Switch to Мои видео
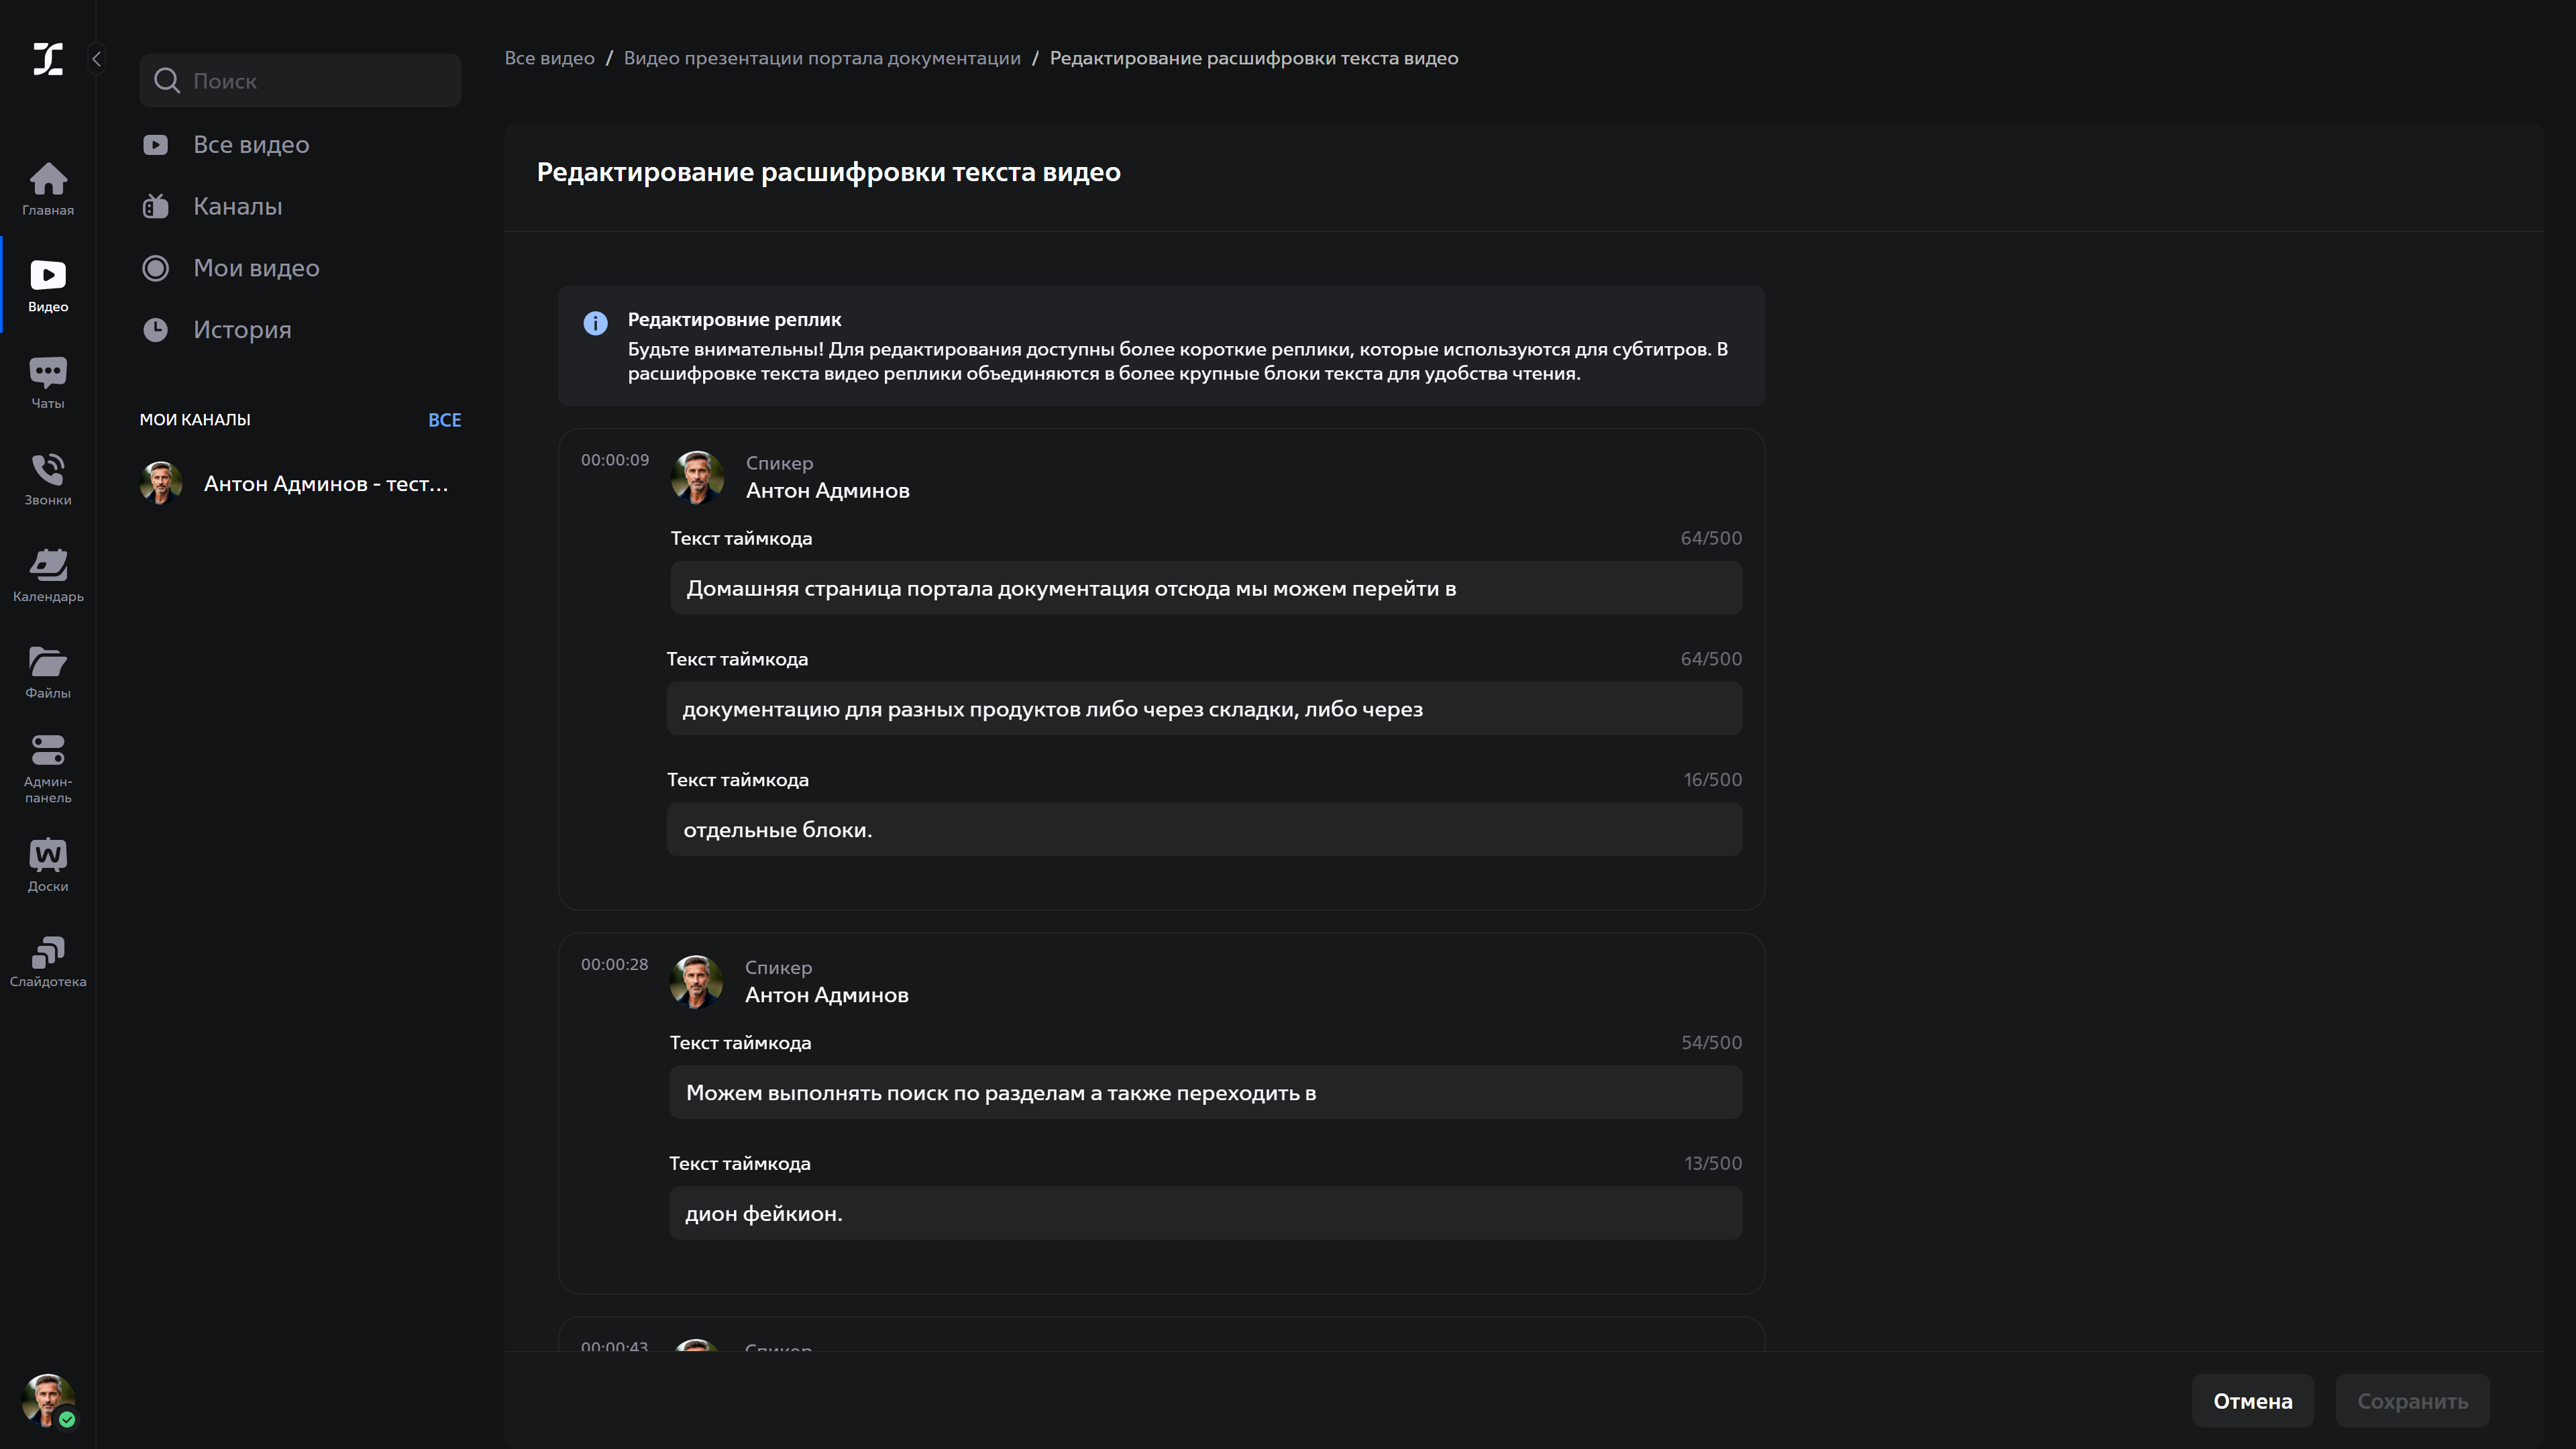The width and height of the screenshot is (2576, 1449). coord(256,267)
